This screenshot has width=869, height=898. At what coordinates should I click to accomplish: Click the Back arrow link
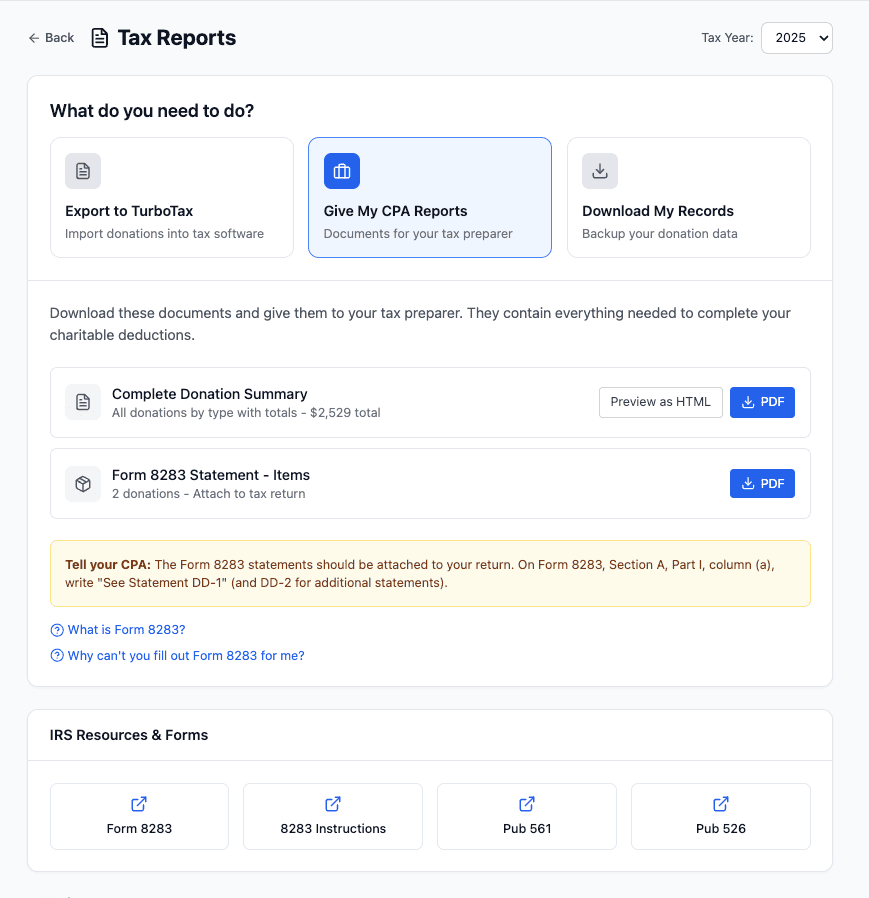pyautogui.click(x=51, y=38)
